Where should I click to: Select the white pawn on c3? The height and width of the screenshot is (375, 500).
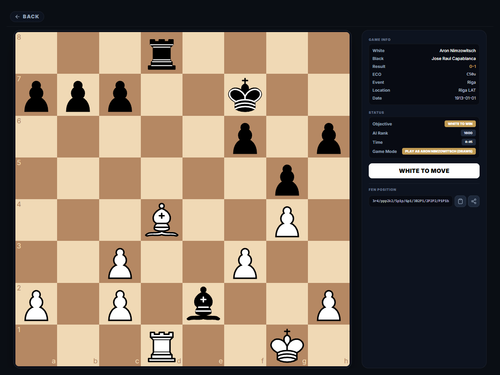(120, 263)
